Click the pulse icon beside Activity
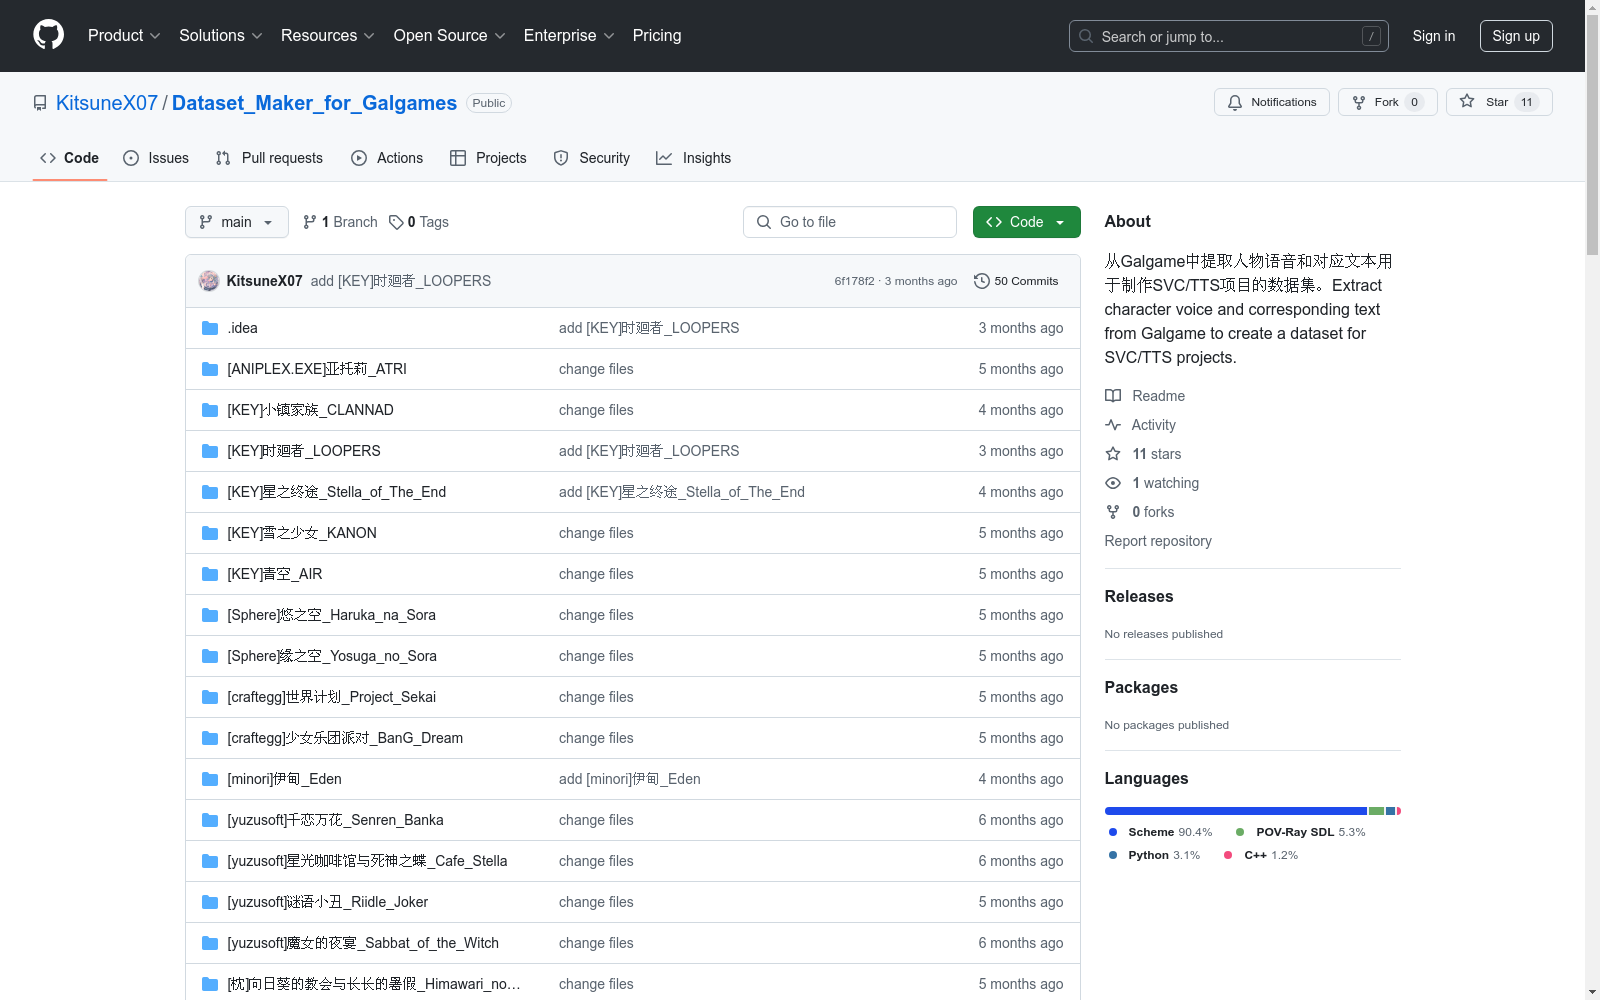Screen dimensions: 1600x1000 click(1113, 425)
